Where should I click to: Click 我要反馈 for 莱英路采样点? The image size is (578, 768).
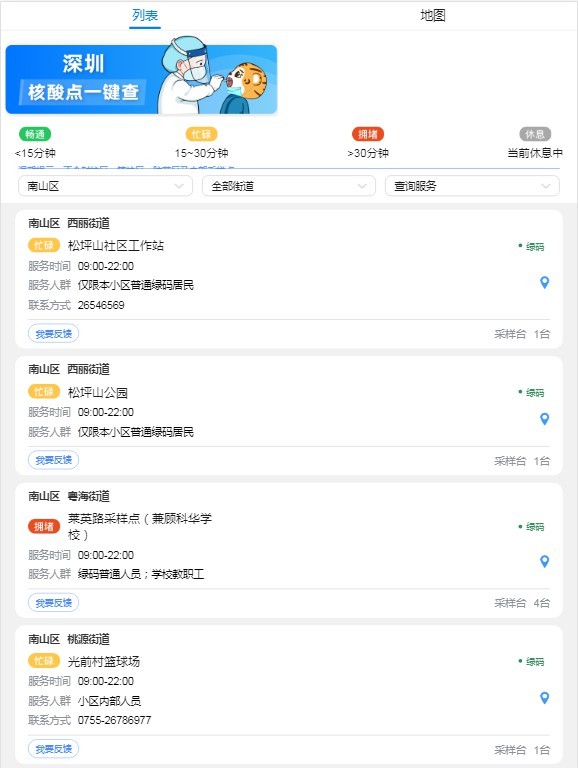coord(53,603)
